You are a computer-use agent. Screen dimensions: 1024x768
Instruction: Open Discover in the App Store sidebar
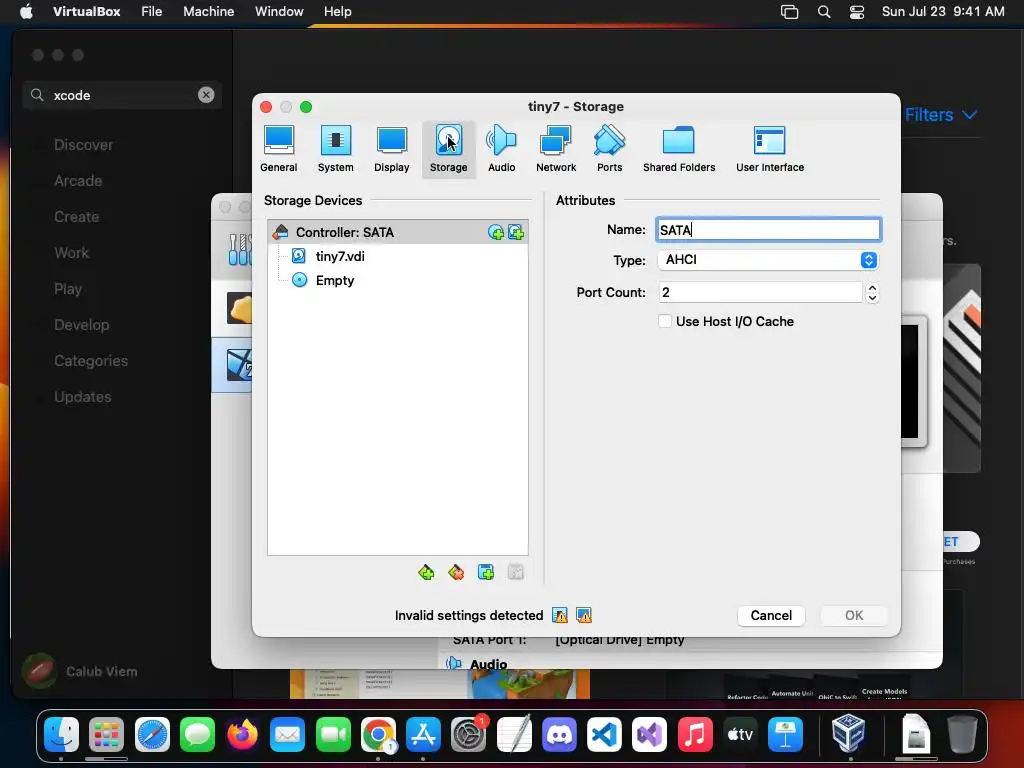point(83,145)
